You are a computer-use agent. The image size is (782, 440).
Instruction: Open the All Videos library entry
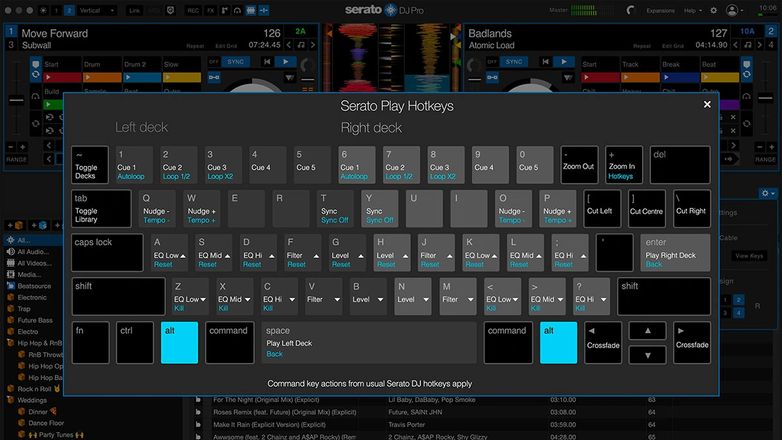point(34,263)
